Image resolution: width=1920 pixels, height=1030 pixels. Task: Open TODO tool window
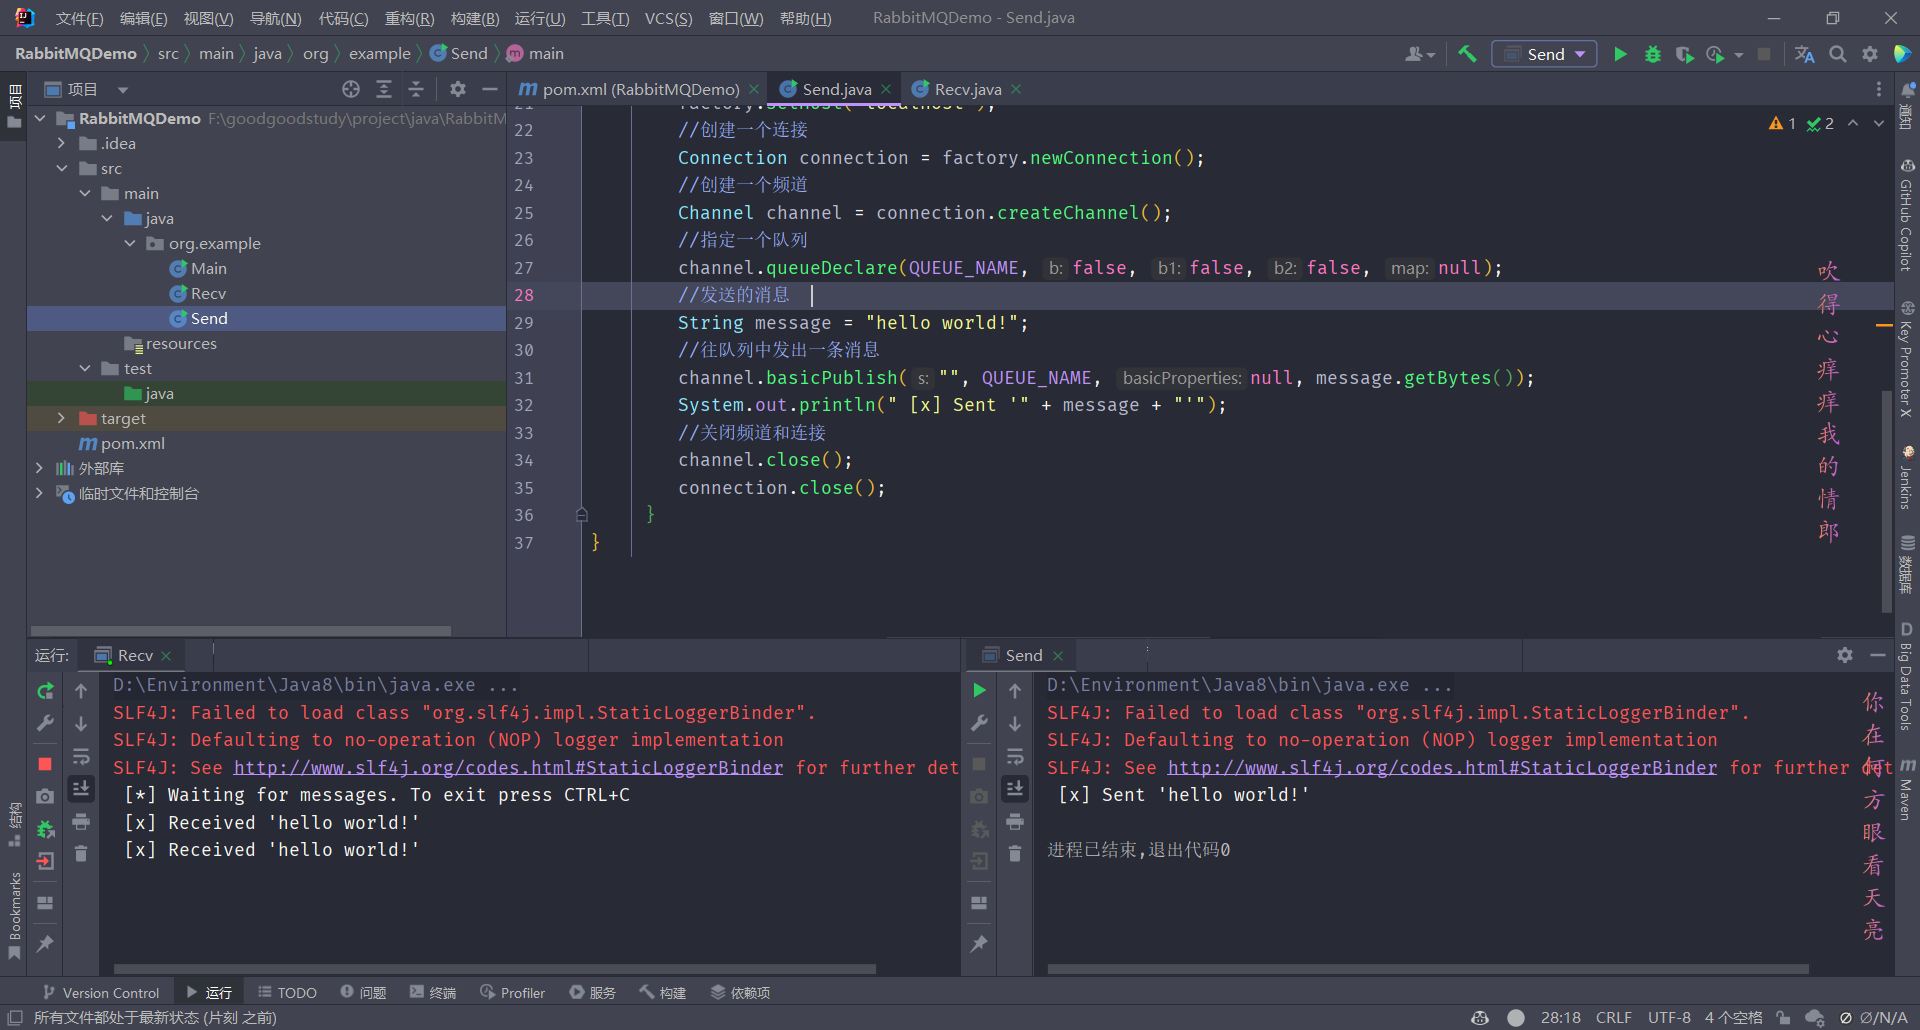click(287, 992)
